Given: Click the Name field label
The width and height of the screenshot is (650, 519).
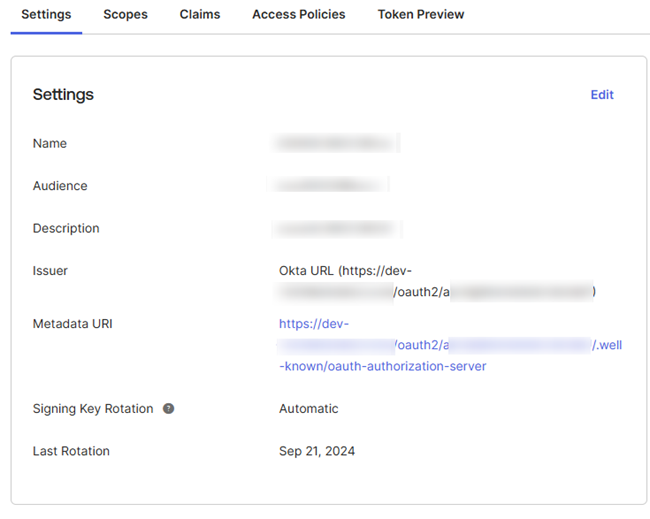Looking at the screenshot, I should pos(50,144).
